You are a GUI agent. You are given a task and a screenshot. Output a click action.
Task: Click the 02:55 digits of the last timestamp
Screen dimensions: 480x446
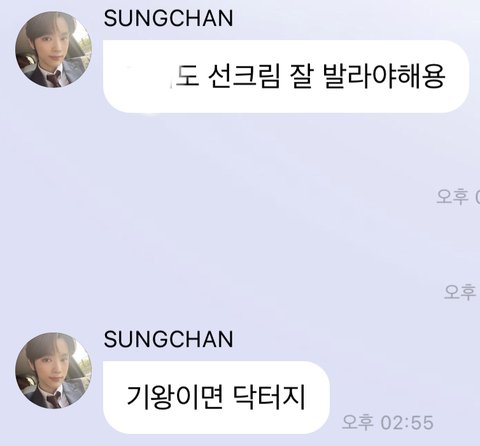click(x=407, y=423)
